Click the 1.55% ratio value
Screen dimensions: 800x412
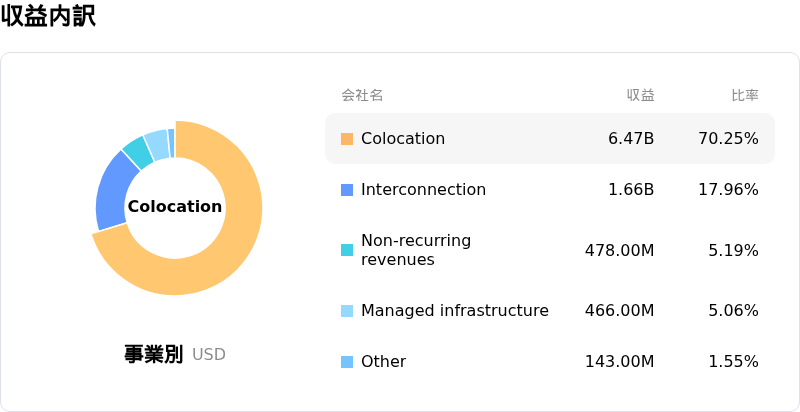[x=734, y=362]
